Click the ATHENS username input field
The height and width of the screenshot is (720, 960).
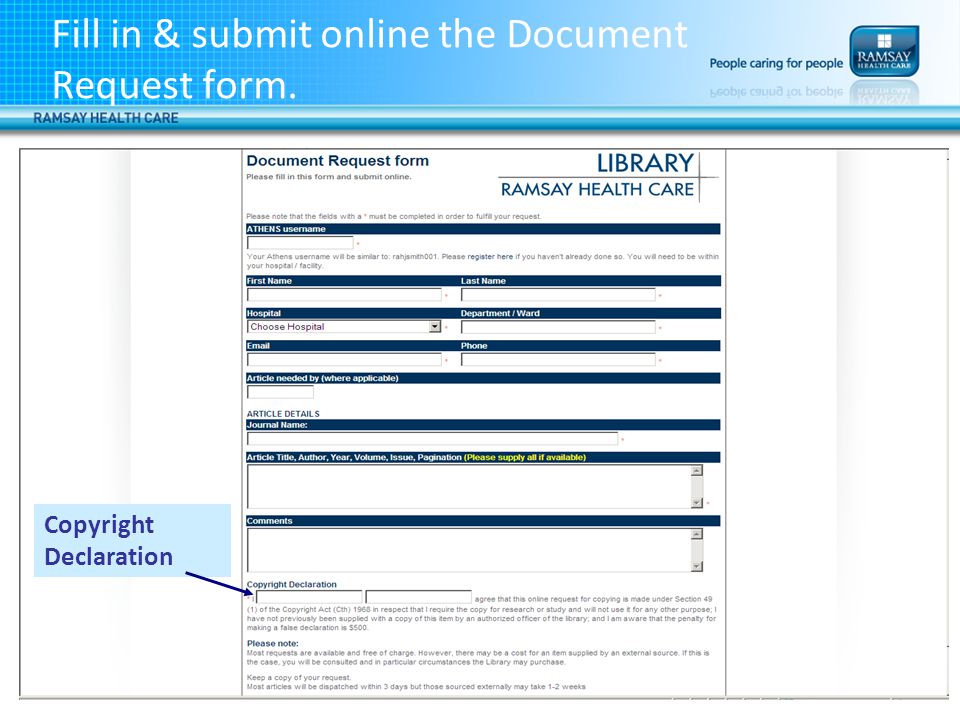click(300, 242)
